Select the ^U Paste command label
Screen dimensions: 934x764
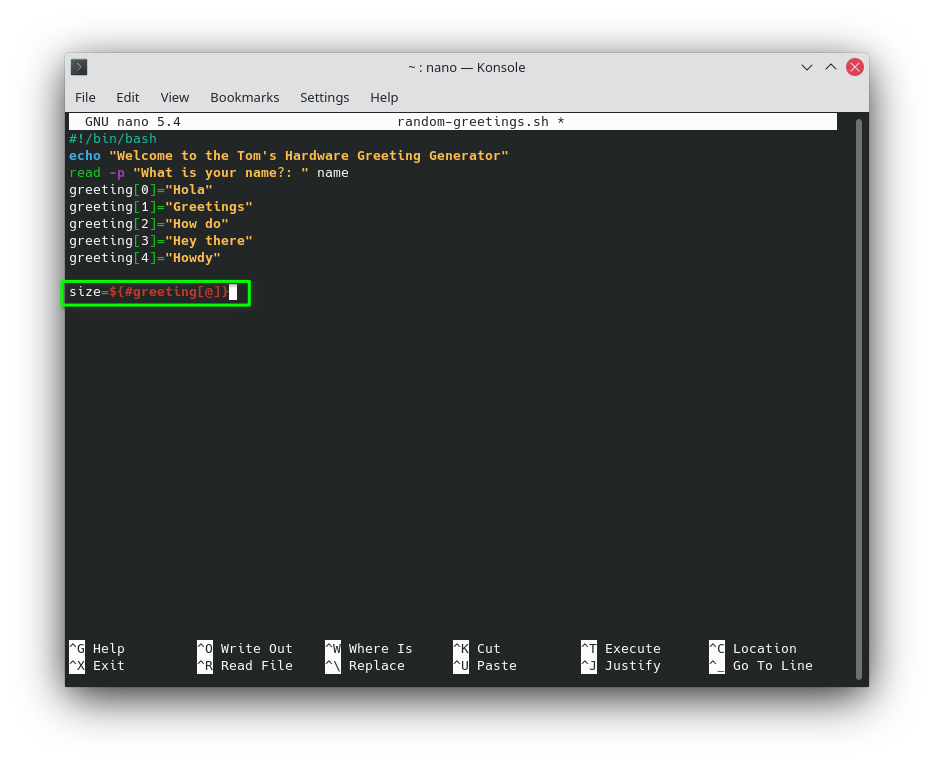click(483, 665)
